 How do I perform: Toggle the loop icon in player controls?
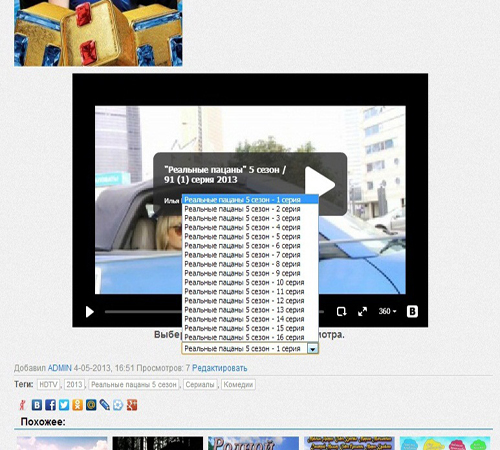click(341, 312)
